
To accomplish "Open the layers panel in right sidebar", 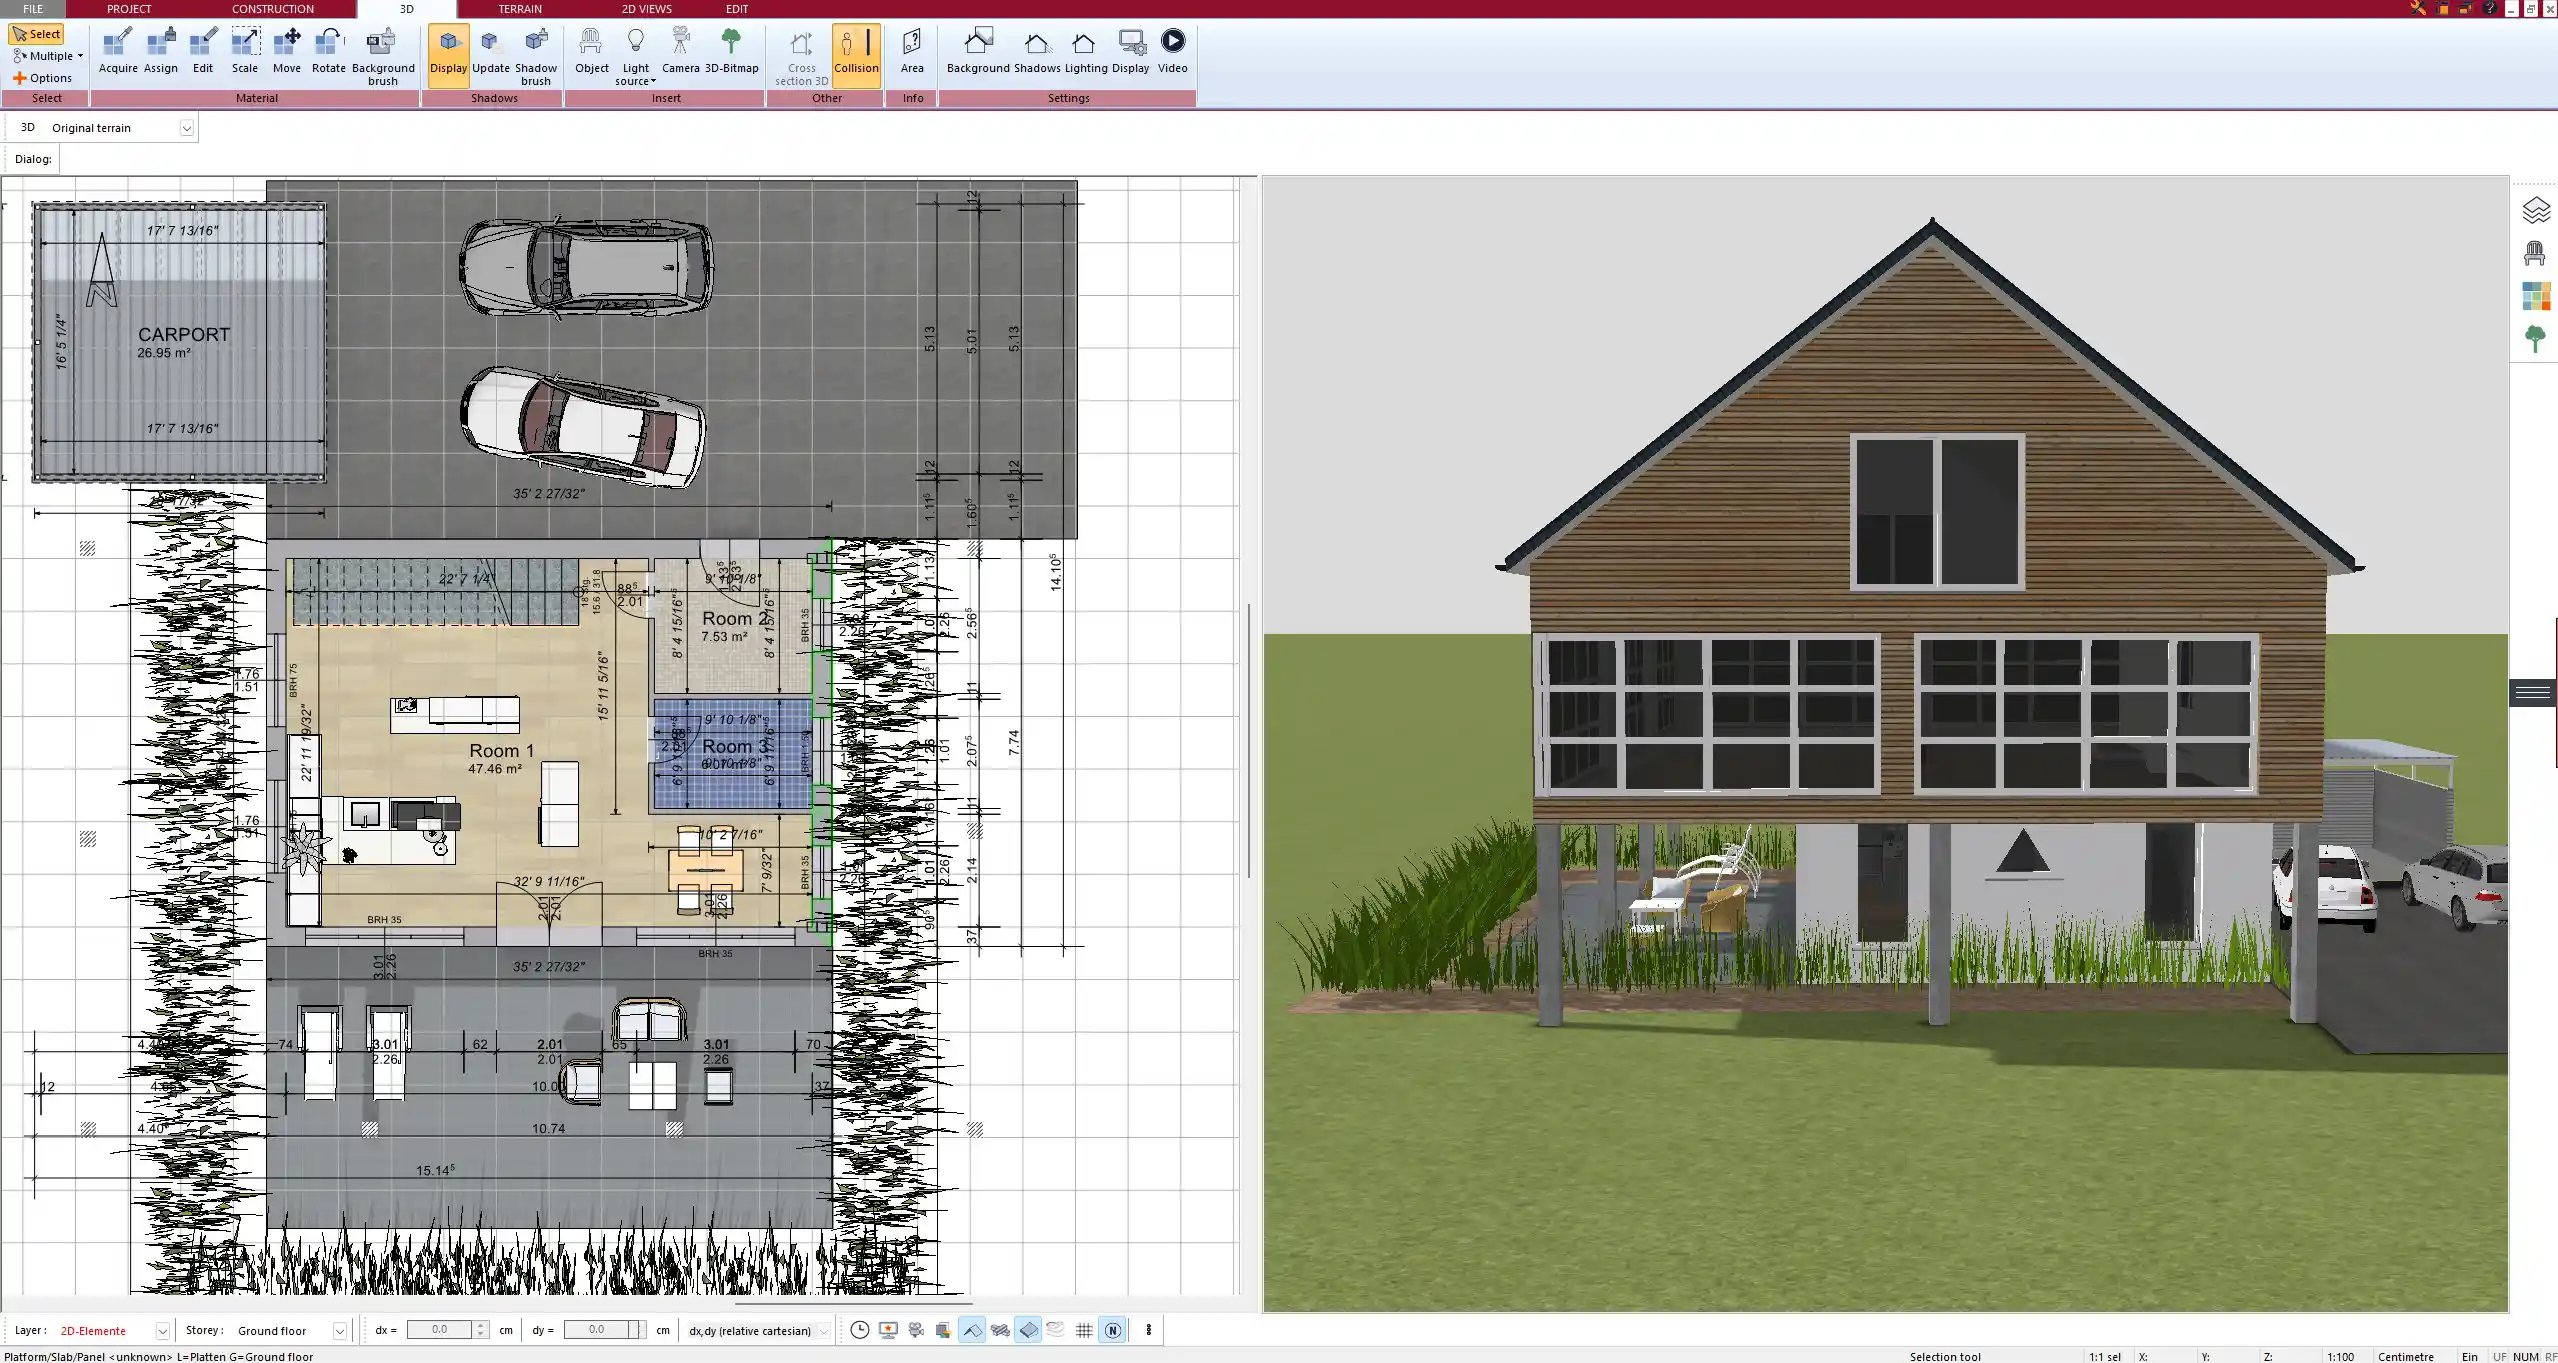I will [2535, 211].
